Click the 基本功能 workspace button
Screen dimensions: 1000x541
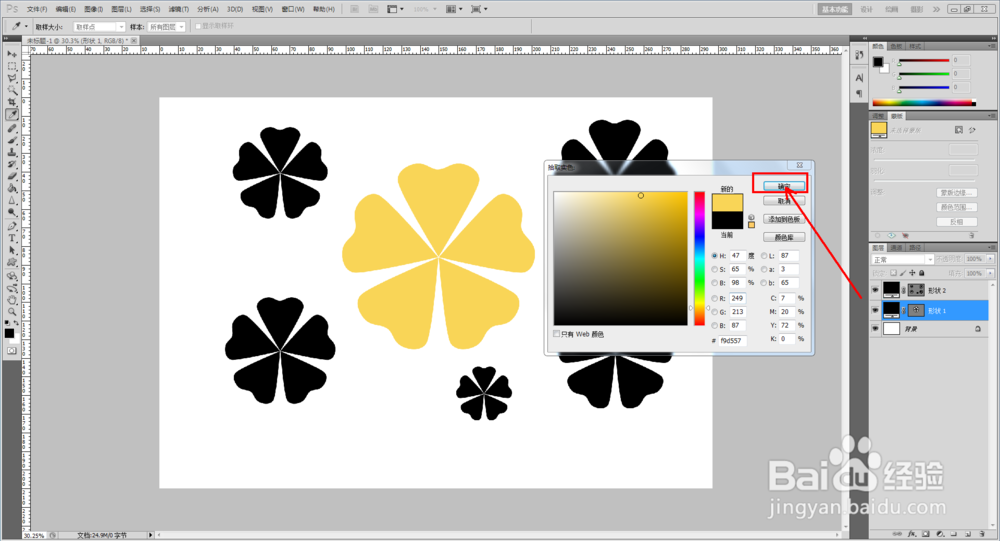[834, 9]
